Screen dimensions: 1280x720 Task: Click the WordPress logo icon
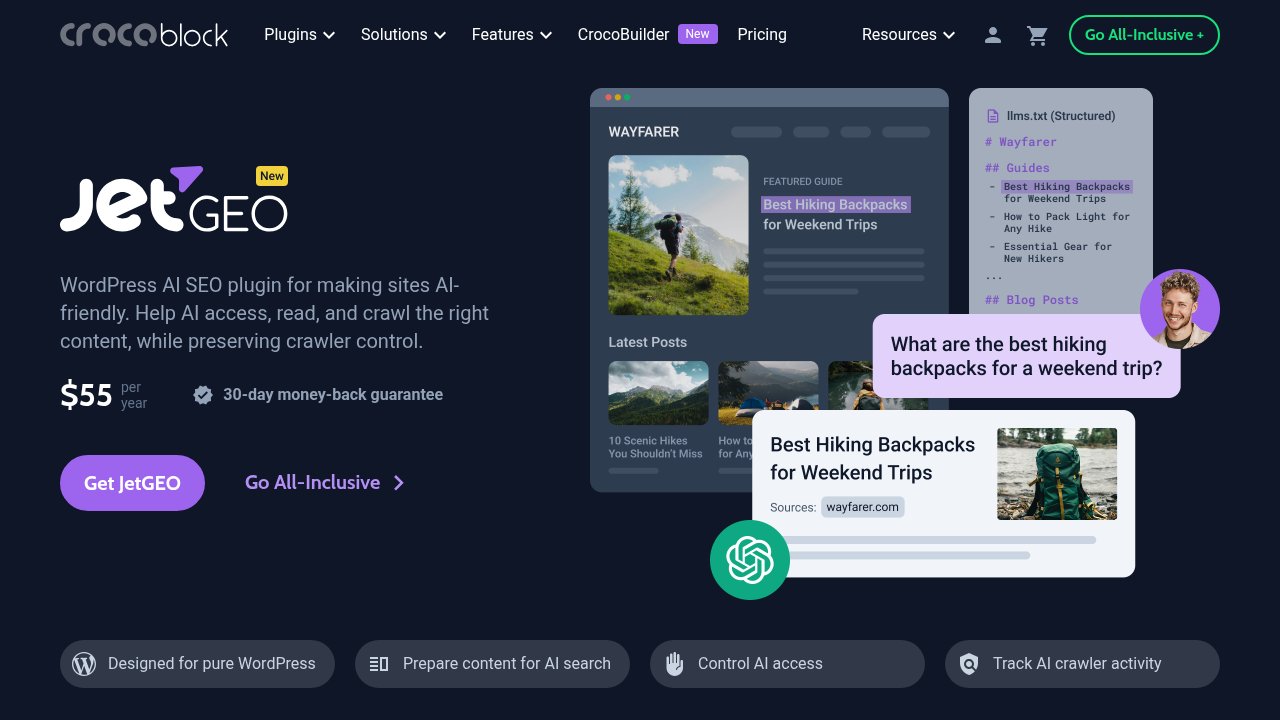click(x=84, y=664)
